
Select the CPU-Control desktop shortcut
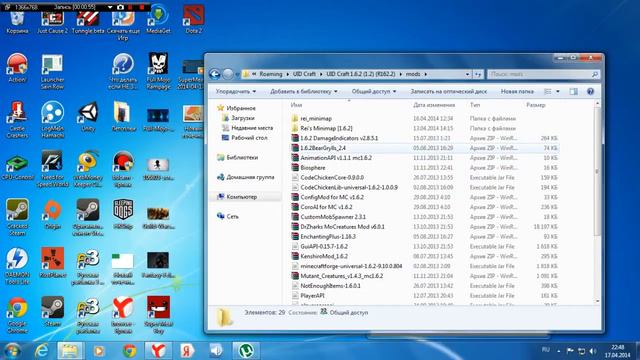[x=17, y=168]
